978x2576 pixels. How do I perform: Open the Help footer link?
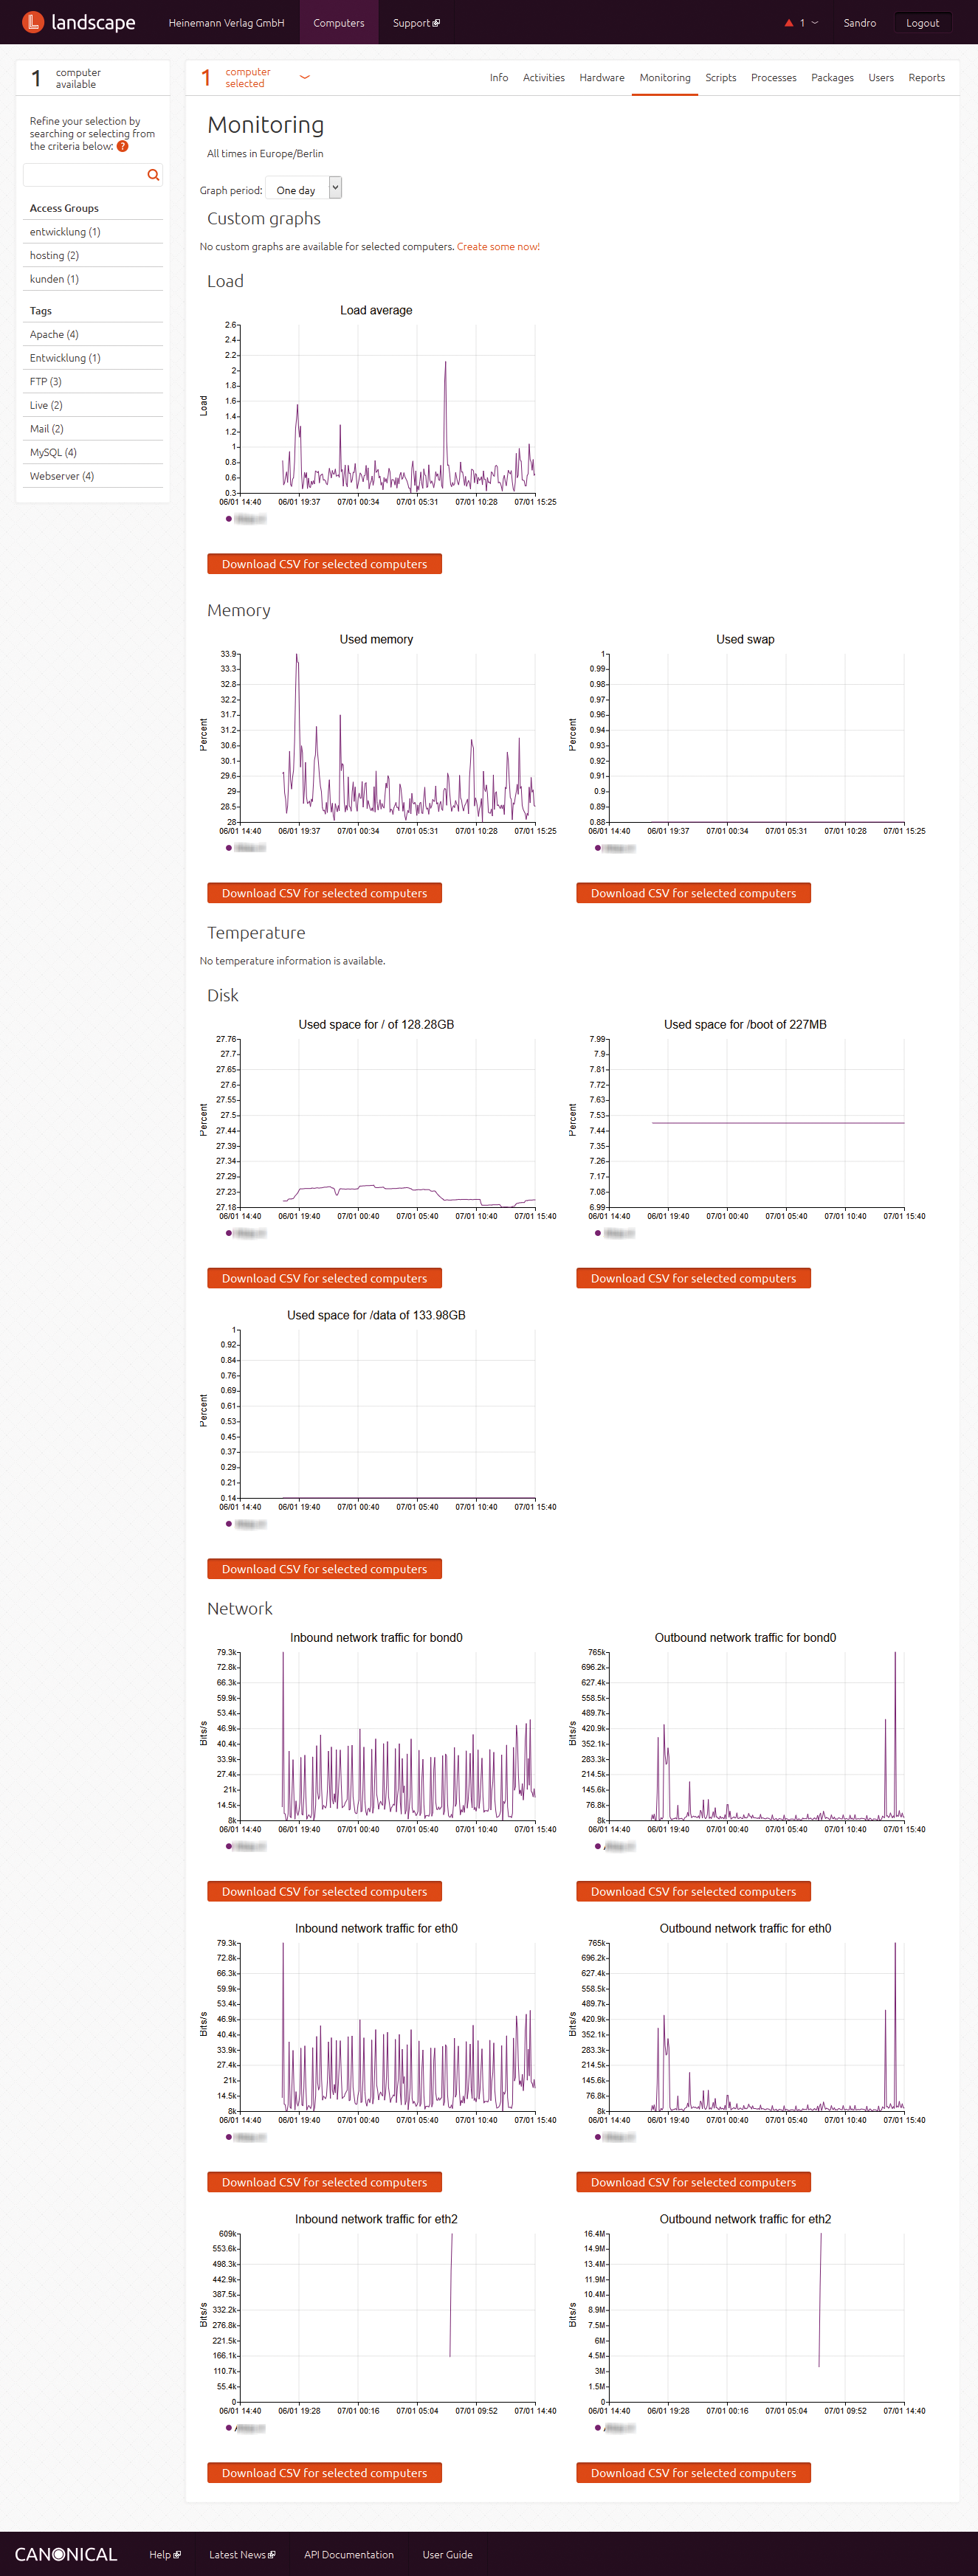(165, 2554)
